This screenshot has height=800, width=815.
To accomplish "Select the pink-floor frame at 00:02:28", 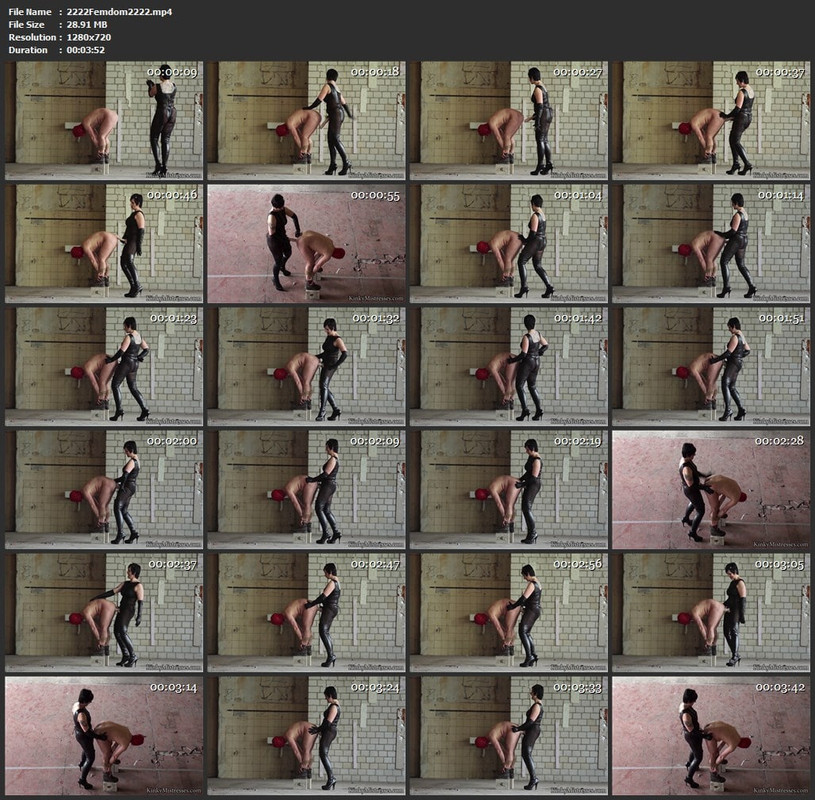I will pos(711,490).
